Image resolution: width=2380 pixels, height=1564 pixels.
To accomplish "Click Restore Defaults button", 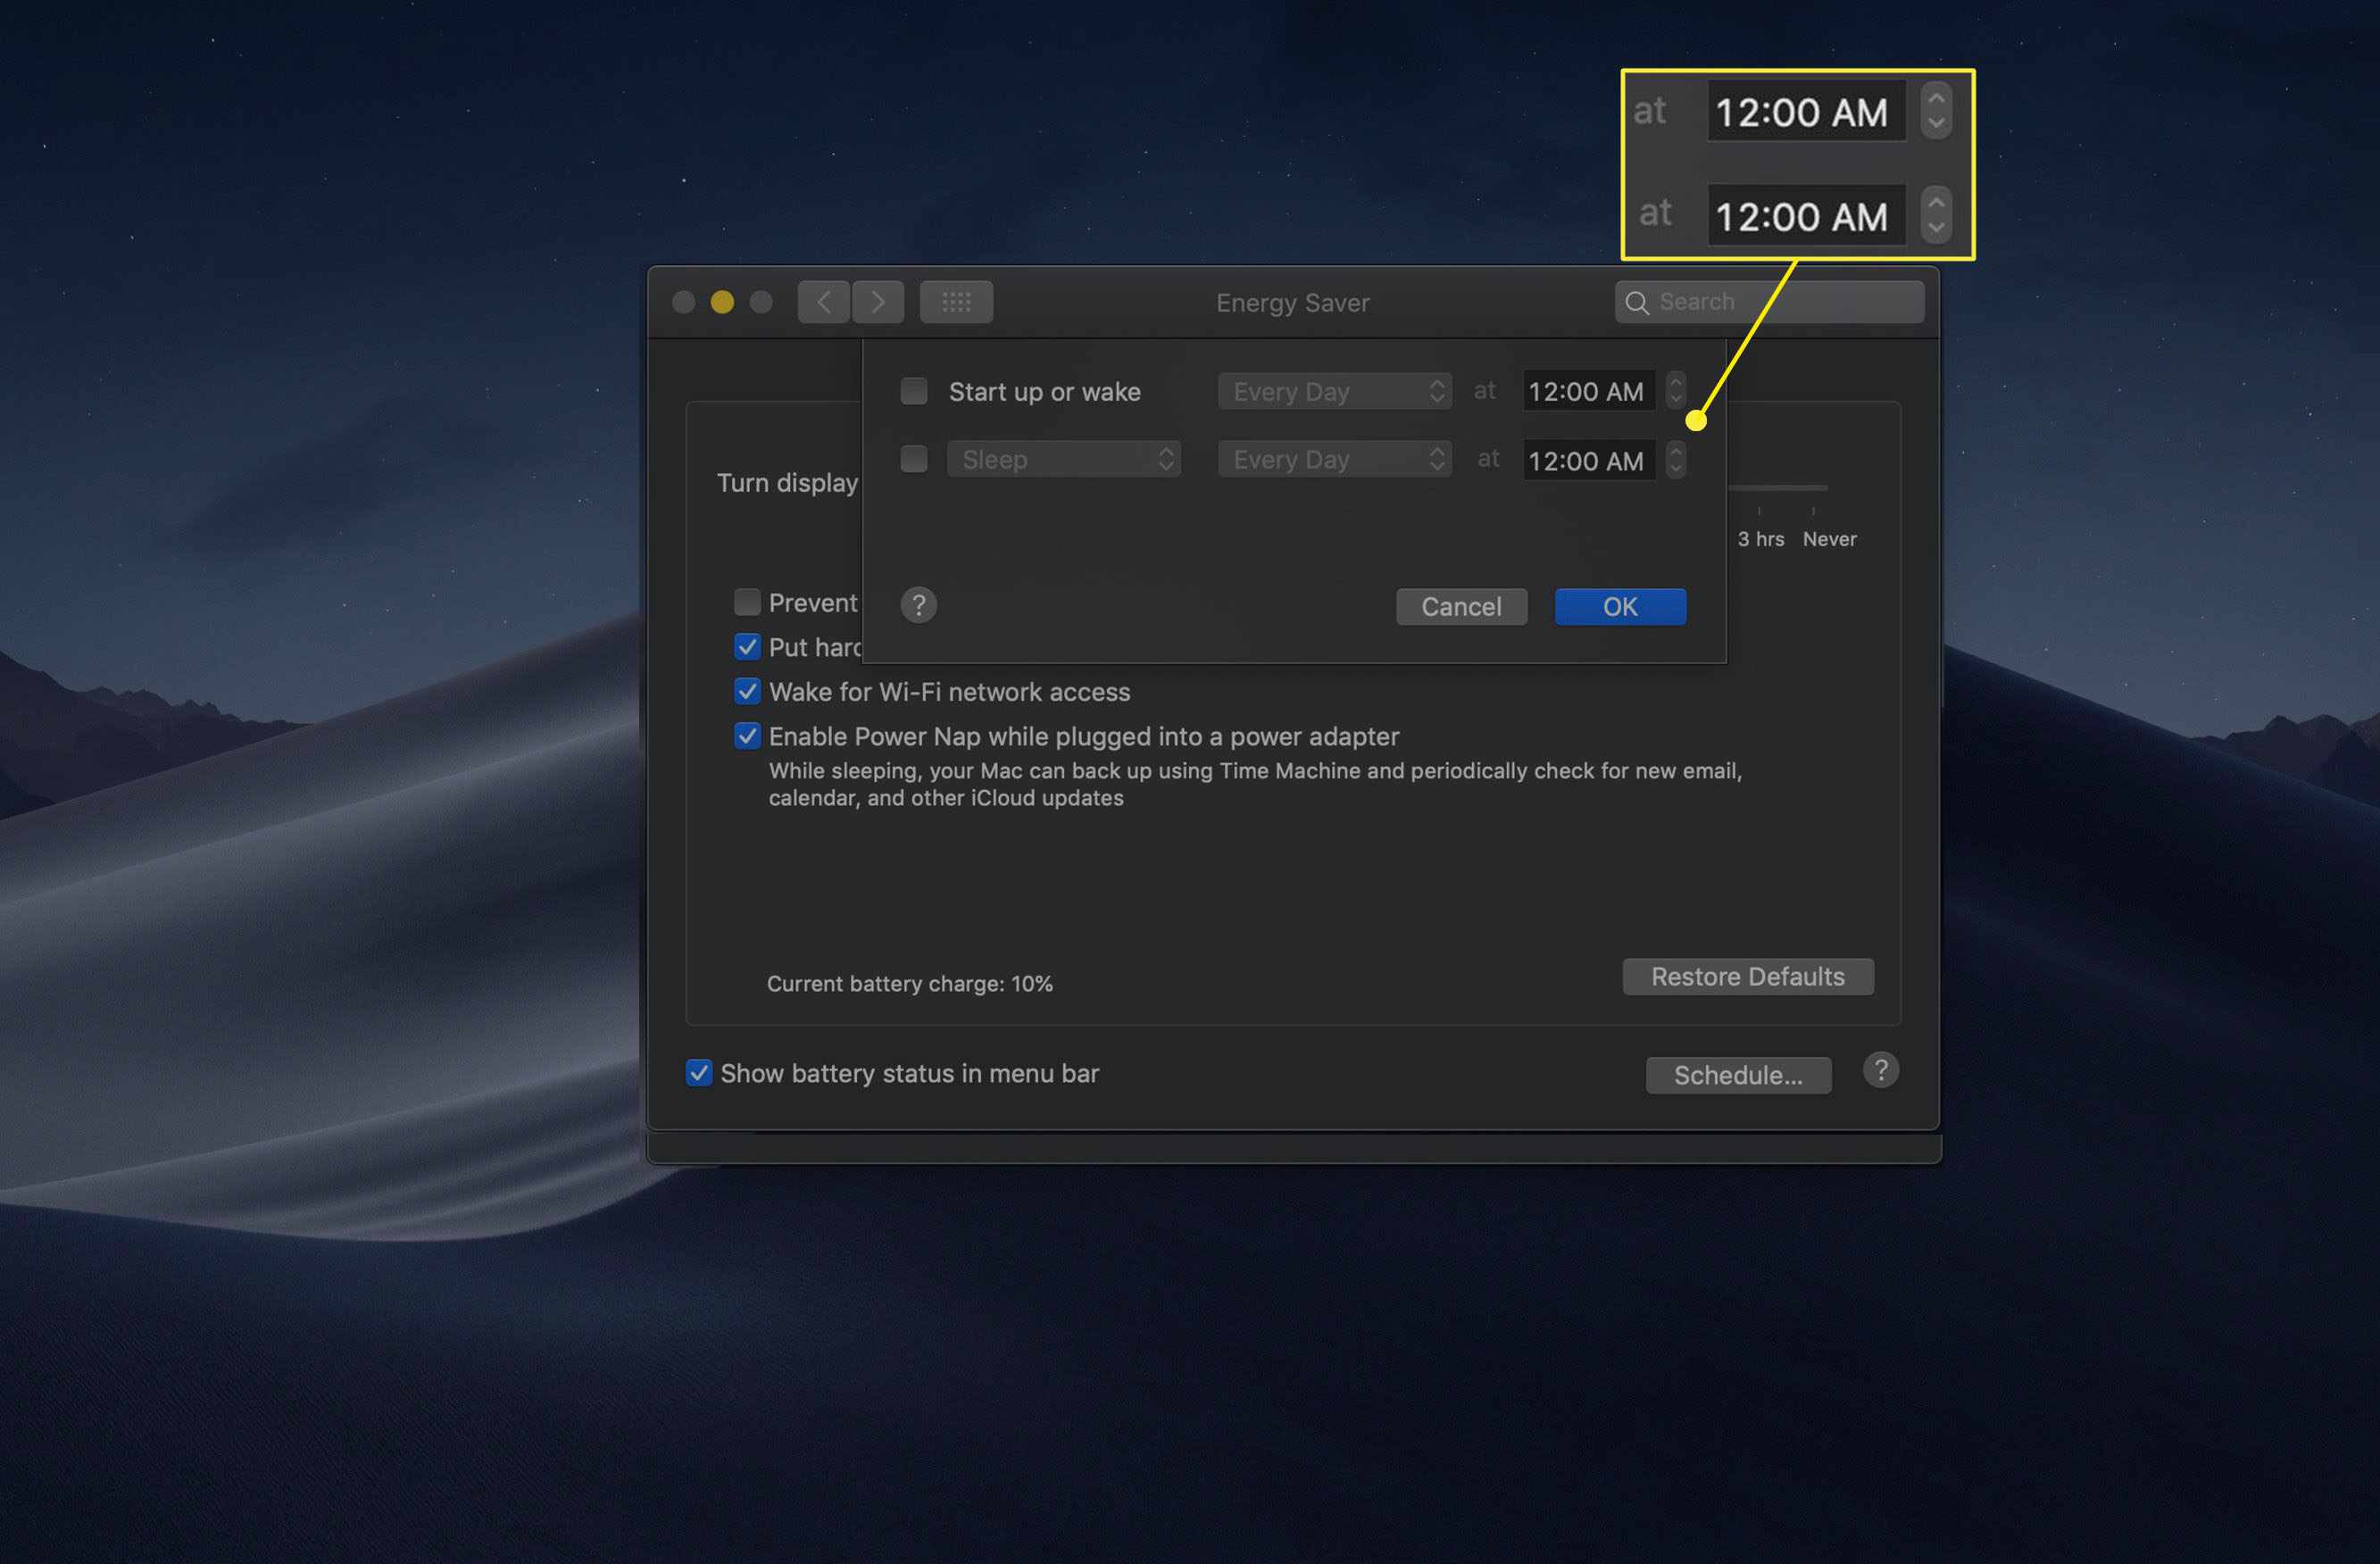I will [1745, 976].
